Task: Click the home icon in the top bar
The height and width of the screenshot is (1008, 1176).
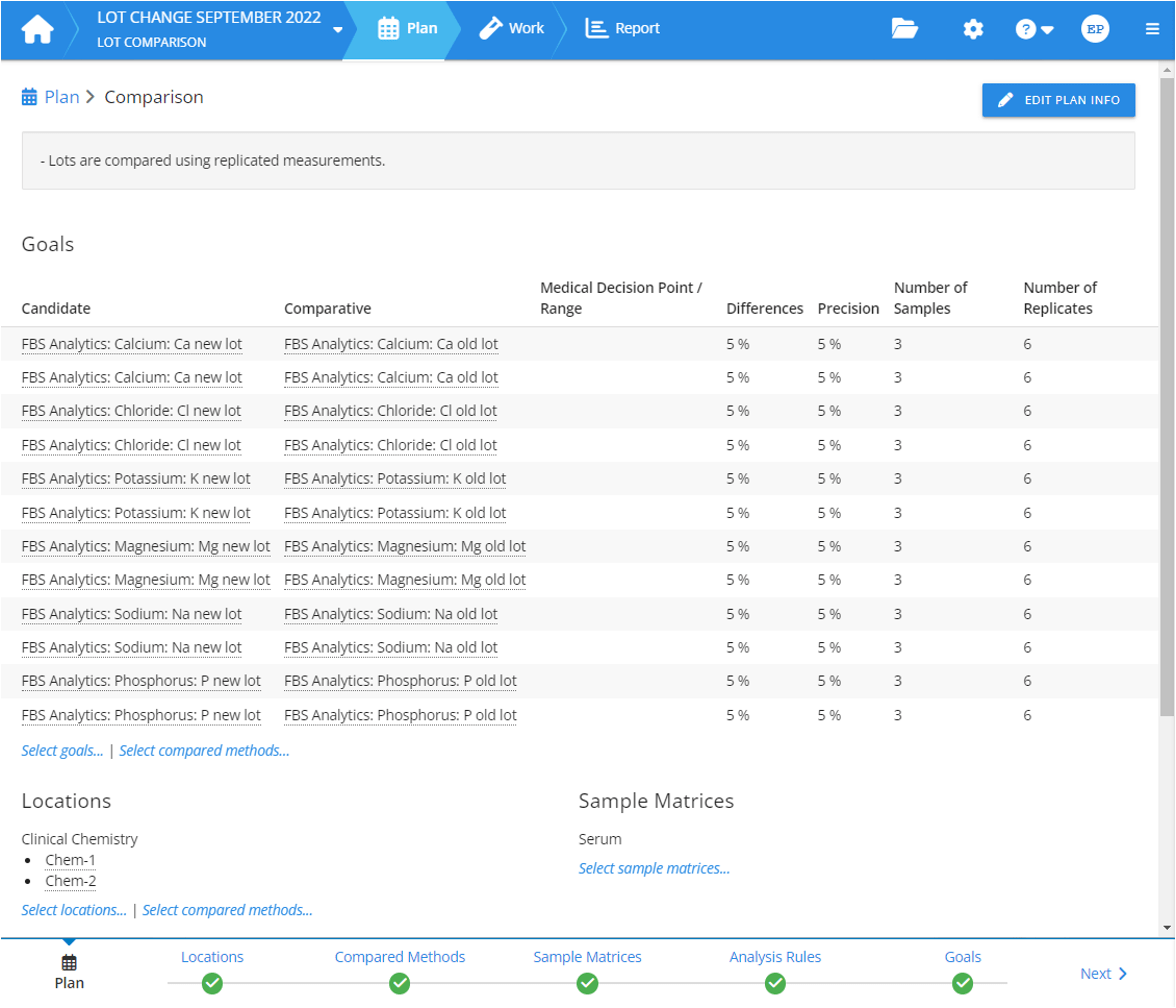Action: pyautogui.click(x=37, y=29)
